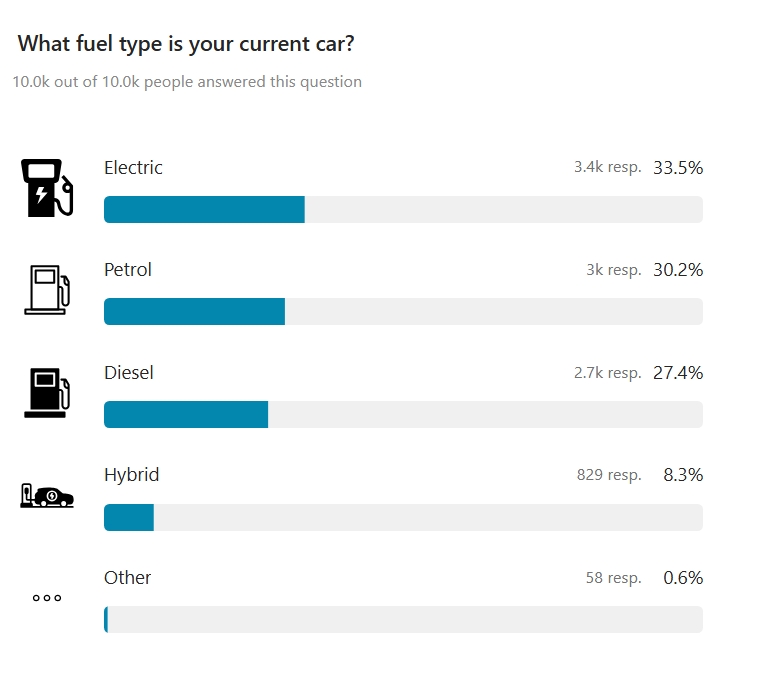Click the 829 resp. Hybrid count
Image resolution: width=783 pixels, height=680 pixels.
609,475
